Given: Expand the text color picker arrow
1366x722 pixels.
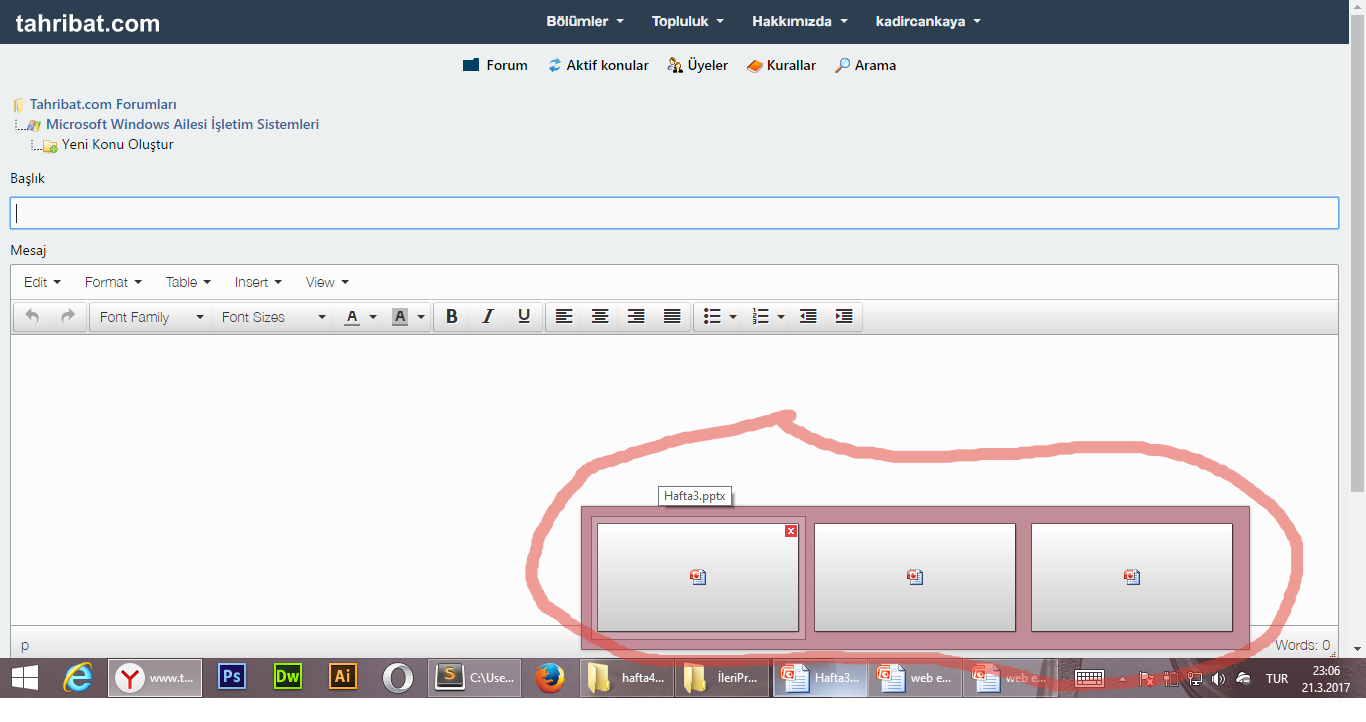Looking at the screenshot, I should click(373, 317).
